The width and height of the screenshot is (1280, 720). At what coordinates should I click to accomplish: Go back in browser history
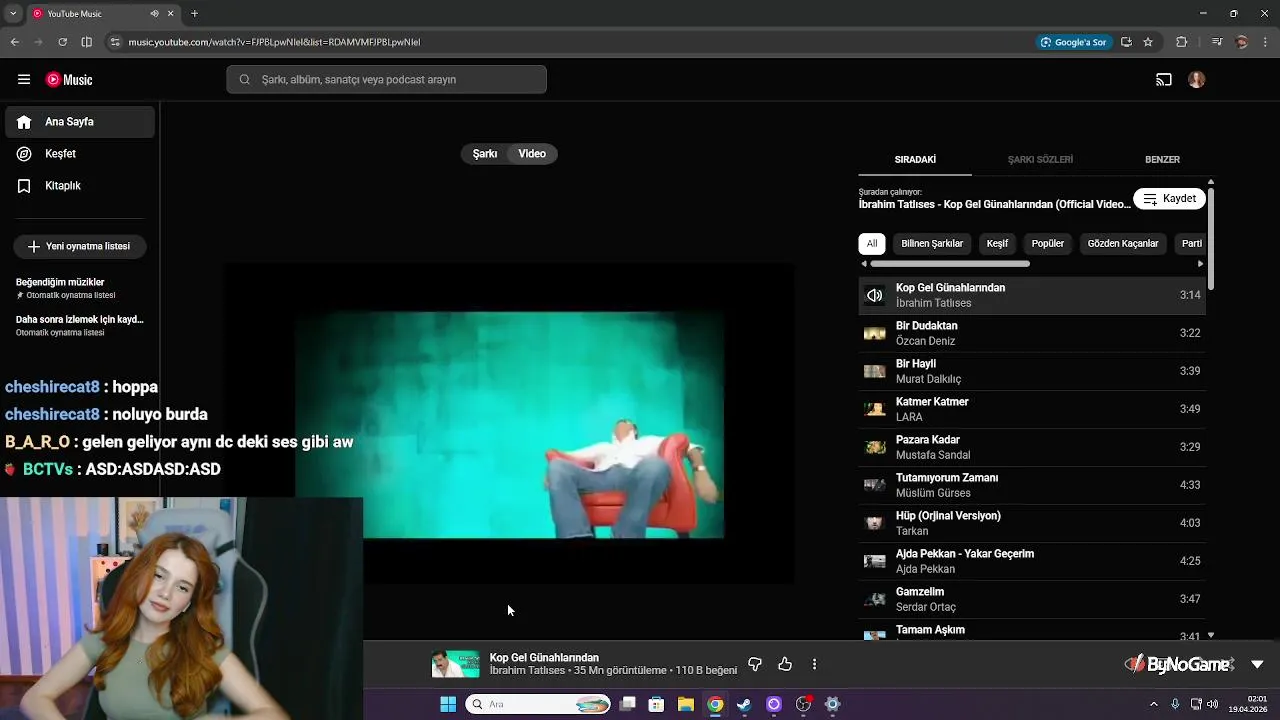[x=15, y=42]
